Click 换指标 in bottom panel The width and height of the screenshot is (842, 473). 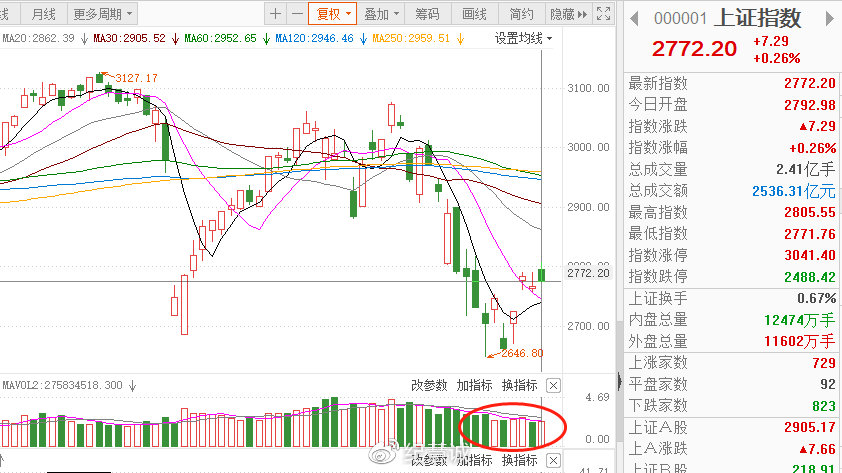519,461
